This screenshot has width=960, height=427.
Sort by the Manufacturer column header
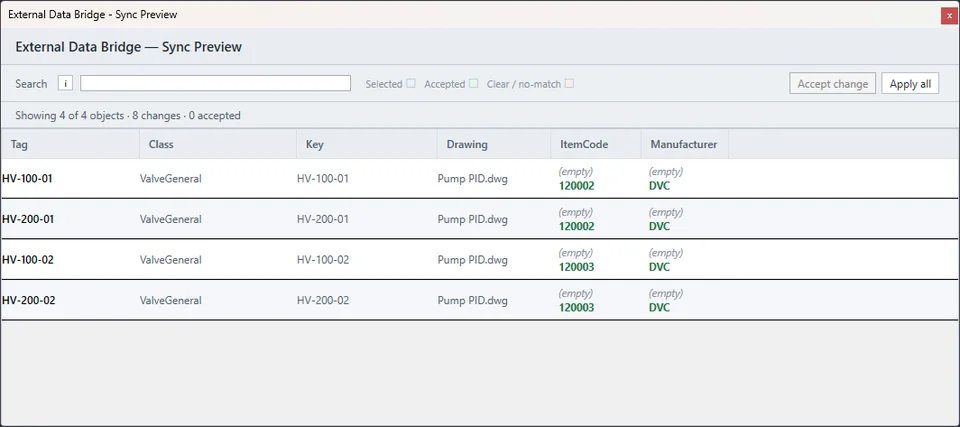(684, 145)
